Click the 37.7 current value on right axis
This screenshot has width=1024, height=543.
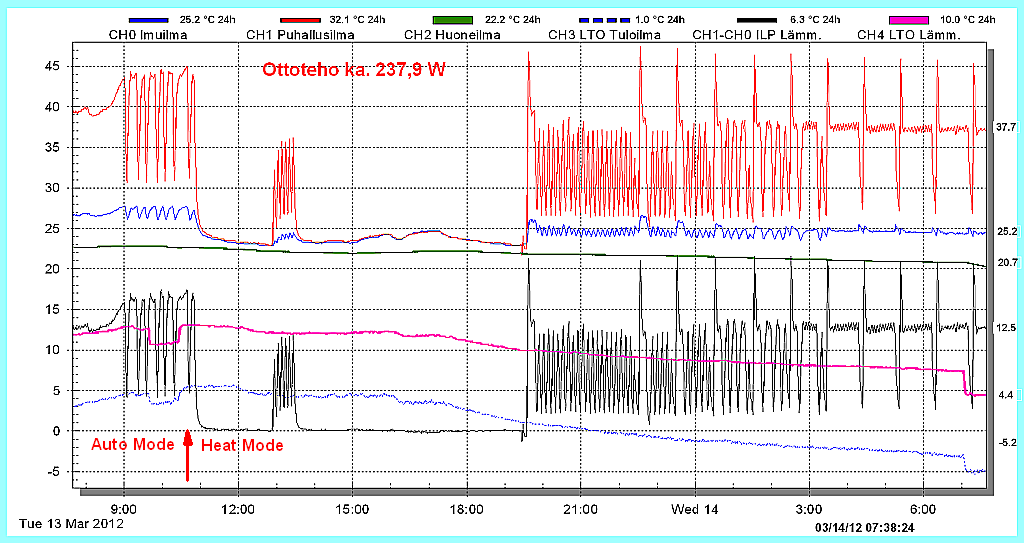[1006, 127]
